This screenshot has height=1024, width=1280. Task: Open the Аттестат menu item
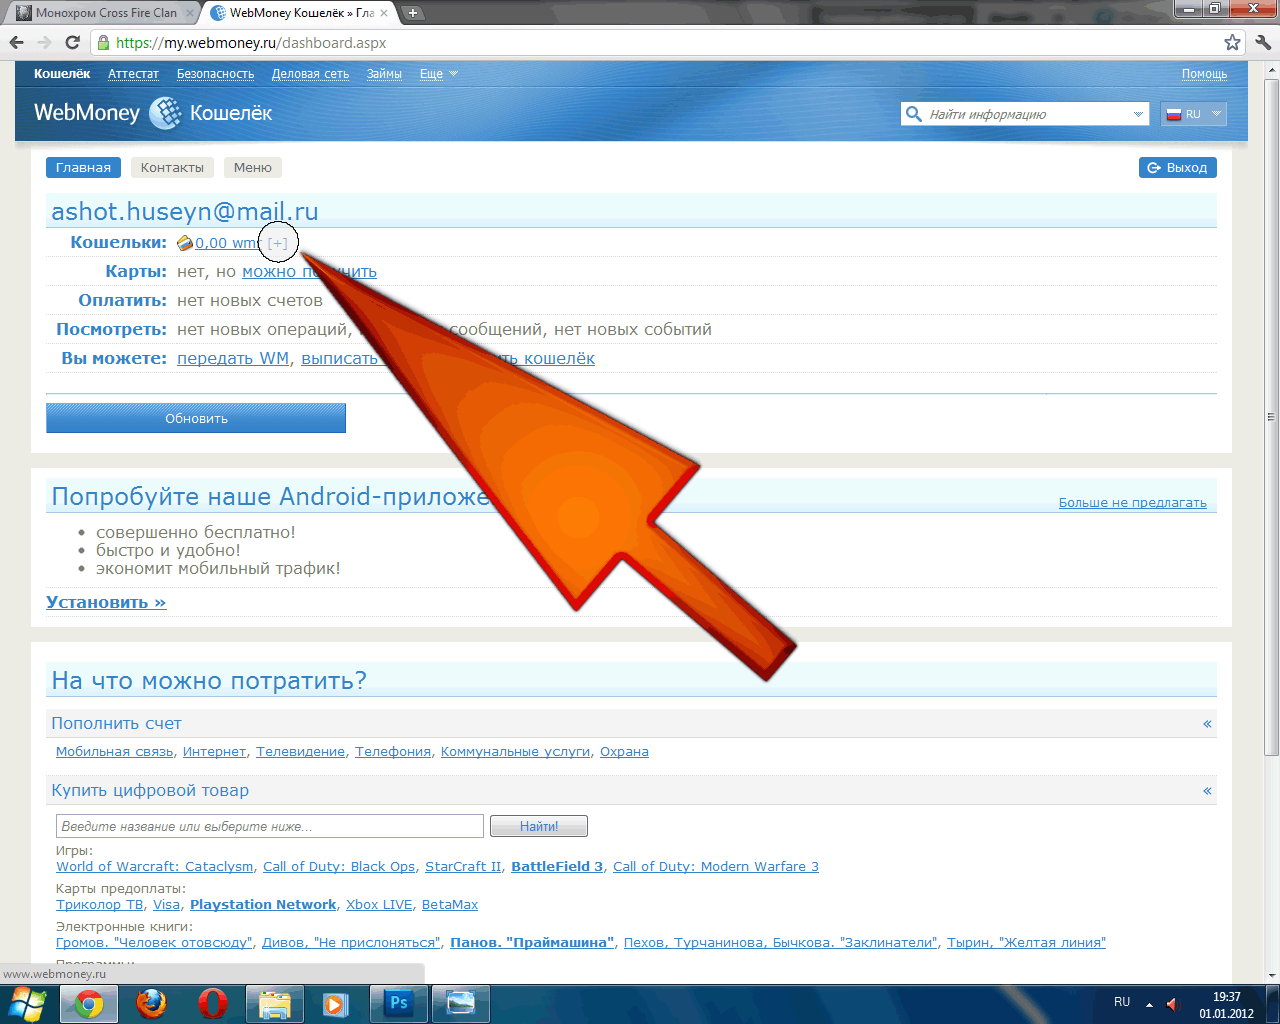pos(133,74)
